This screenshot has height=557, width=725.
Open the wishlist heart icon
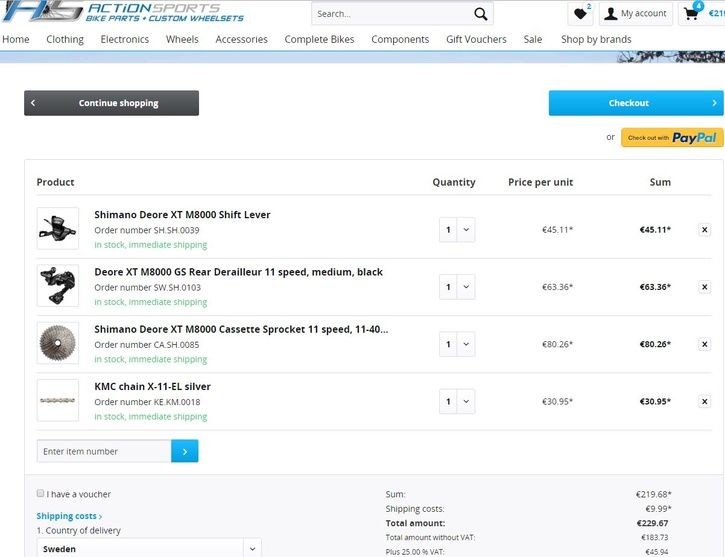click(x=580, y=14)
